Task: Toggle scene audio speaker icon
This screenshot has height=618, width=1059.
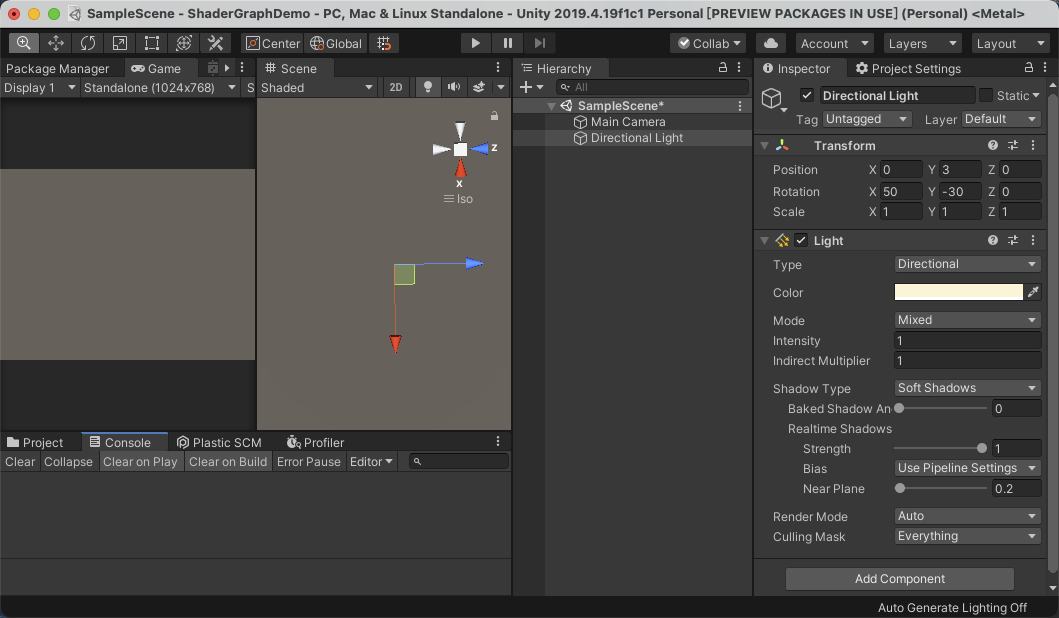Action: (453, 87)
